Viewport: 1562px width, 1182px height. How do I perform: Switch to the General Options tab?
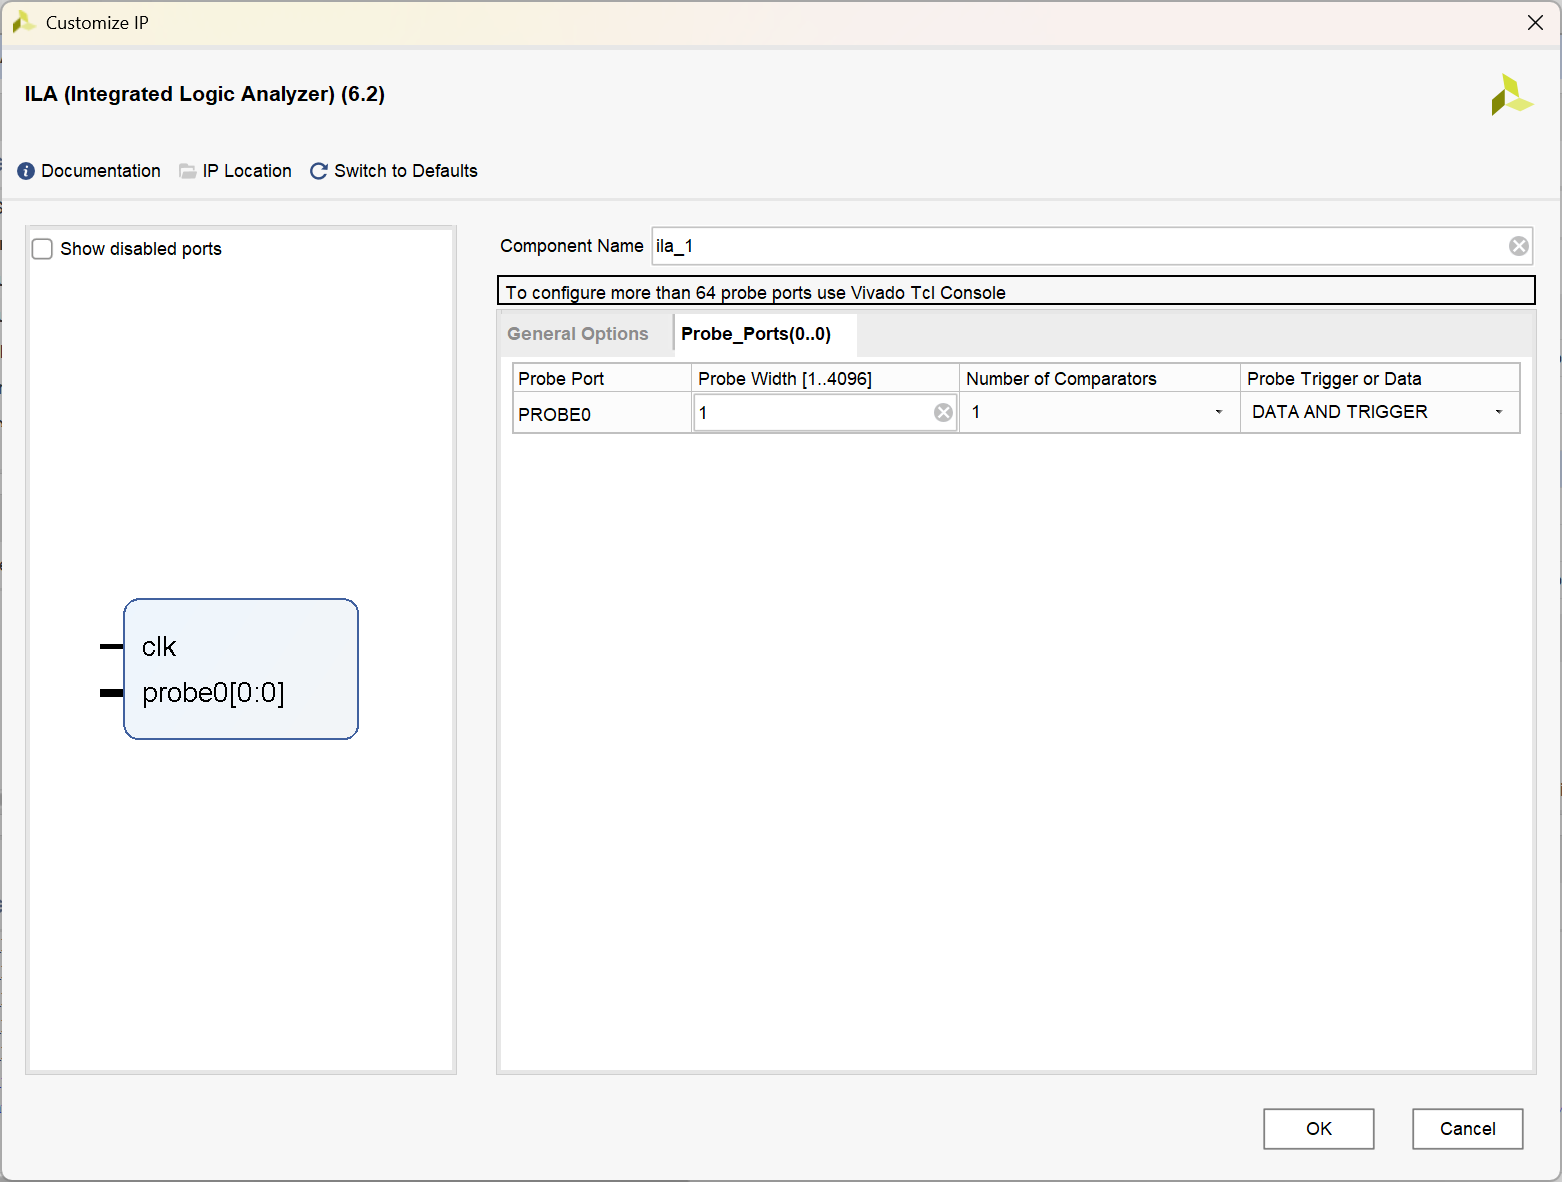pos(578,334)
